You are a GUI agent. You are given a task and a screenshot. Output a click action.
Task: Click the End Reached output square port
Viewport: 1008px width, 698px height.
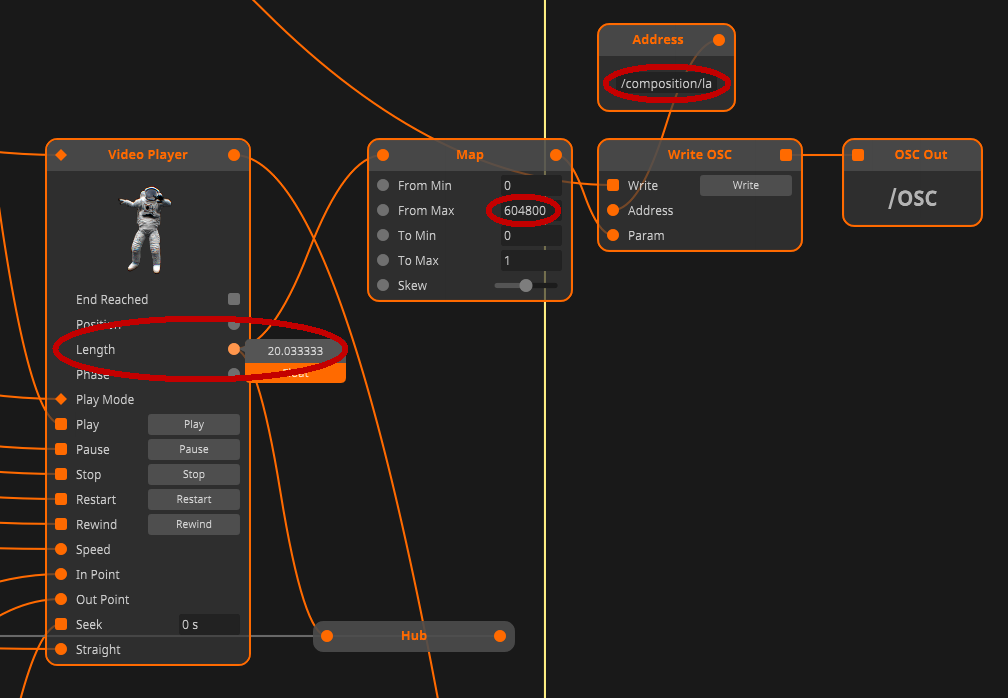[x=234, y=299]
